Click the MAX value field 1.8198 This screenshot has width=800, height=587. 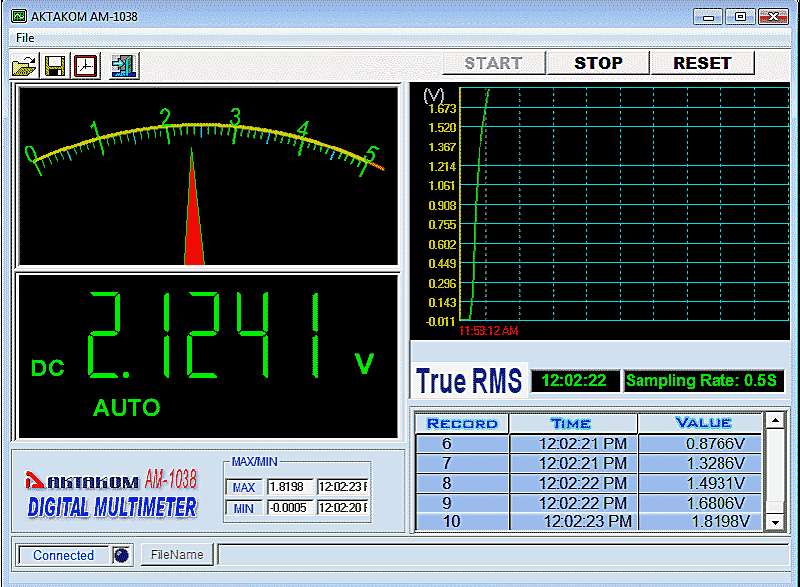tap(289, 487)
